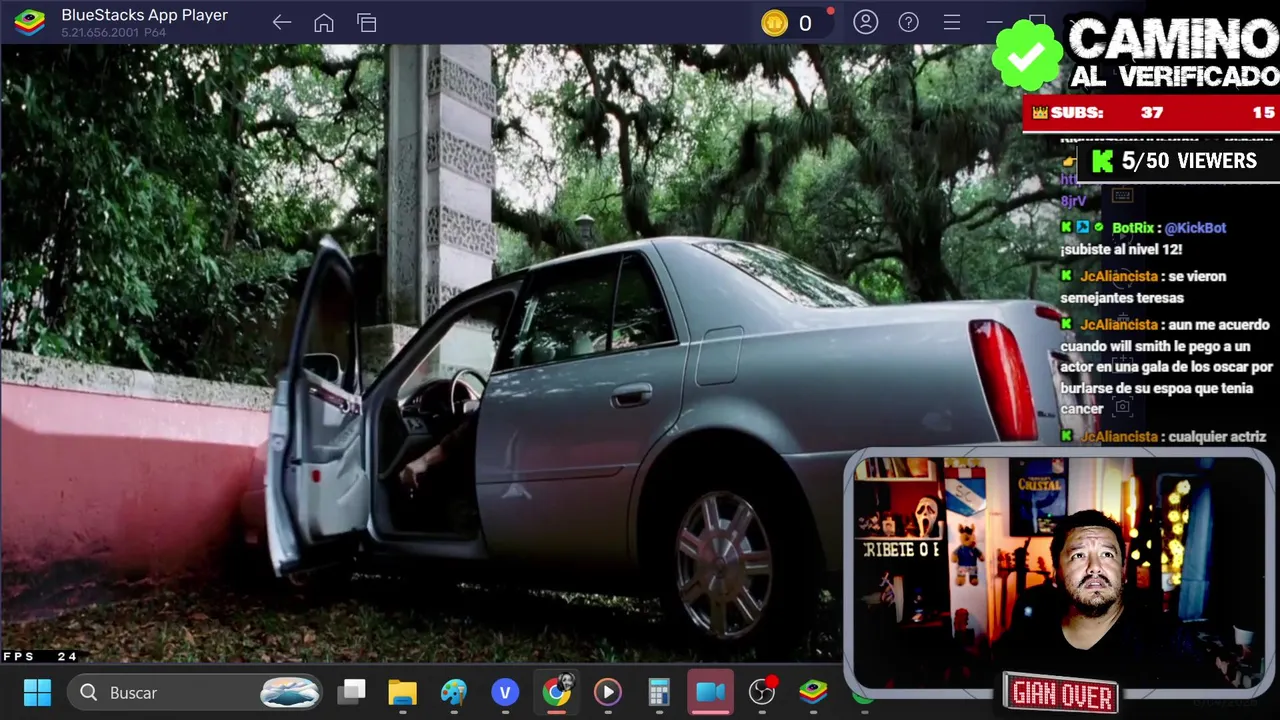The image size is (1280, 720).
Task: Click the BlueStacks logo in the title bar
Action: click(29, 22)
